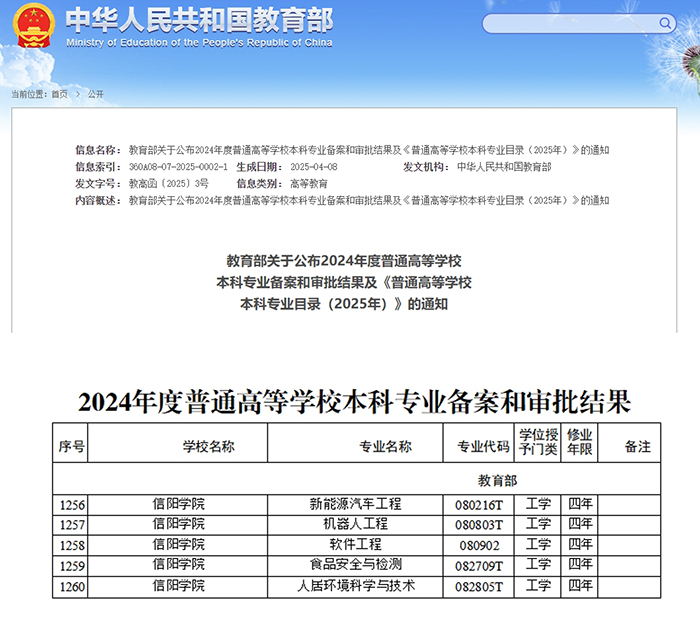This screenshot has width=700, height=633.
Task: Click the notice headline in the article
Action: pos(349,282)
